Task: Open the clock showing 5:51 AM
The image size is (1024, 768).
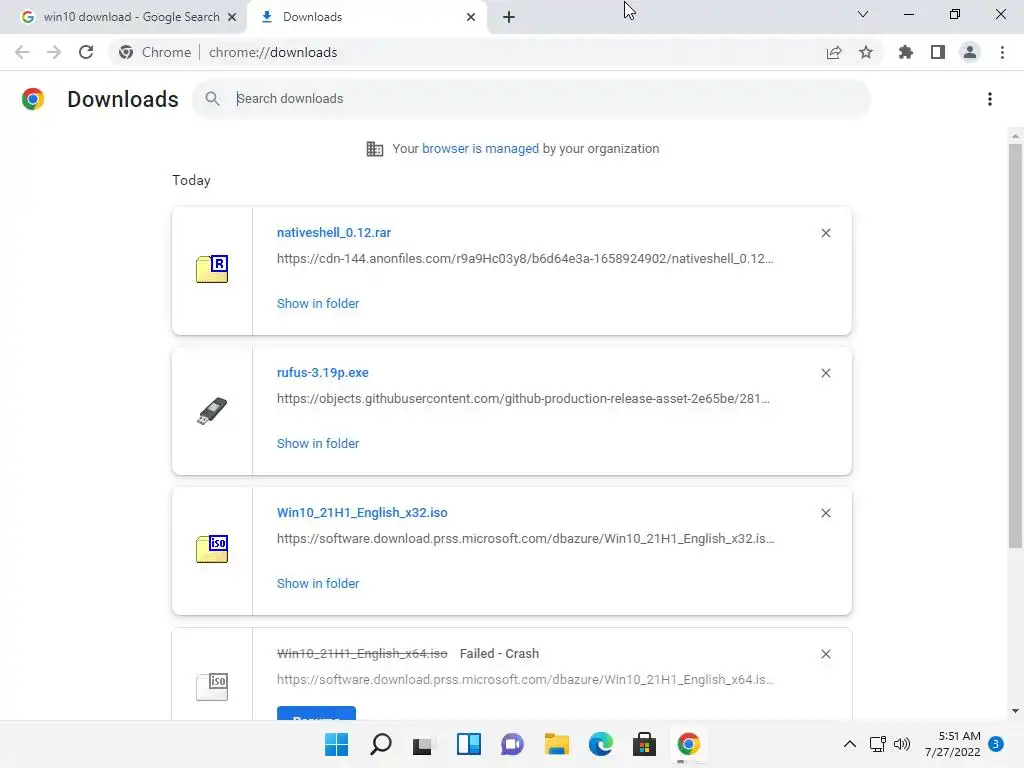Action: [953, 744]
